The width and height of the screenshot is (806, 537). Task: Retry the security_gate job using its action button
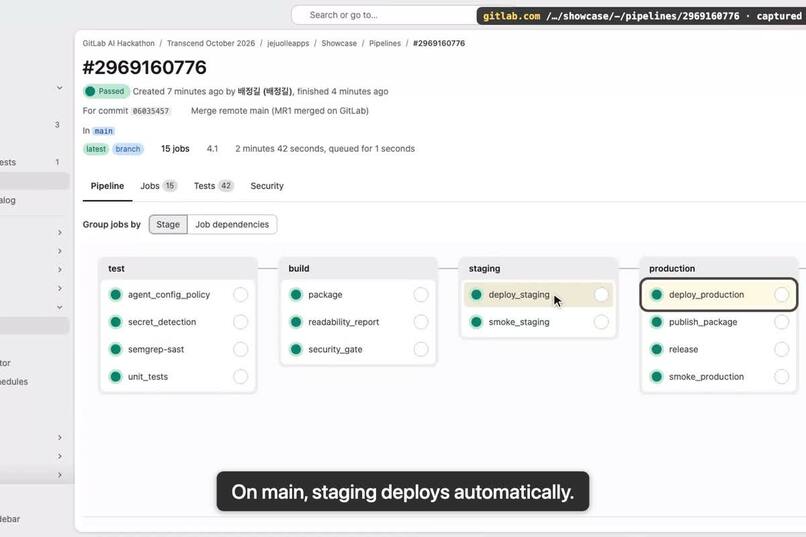tap(420, 349)
